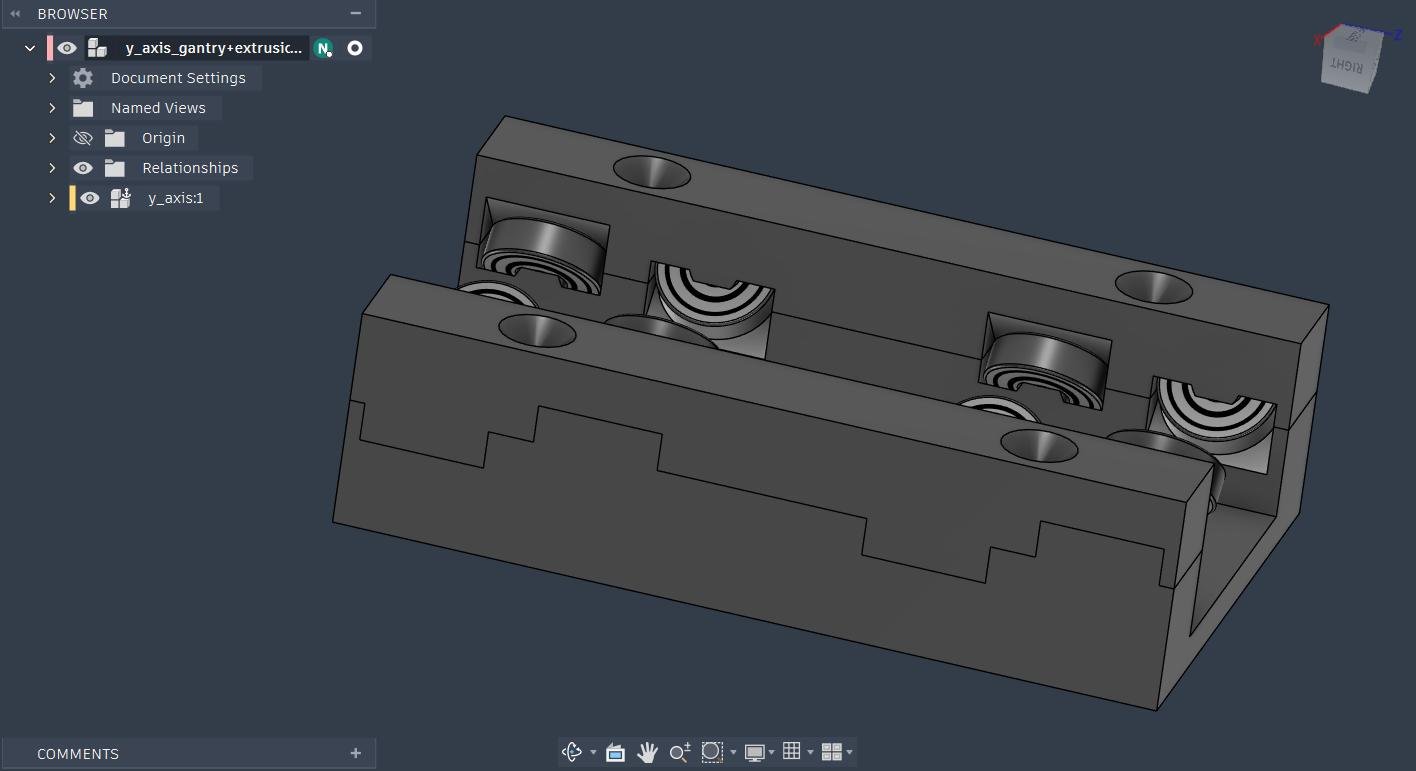Collapse the y_axis_gantry root node
The image size is (1416, 771).
click(x=30, y=48)
